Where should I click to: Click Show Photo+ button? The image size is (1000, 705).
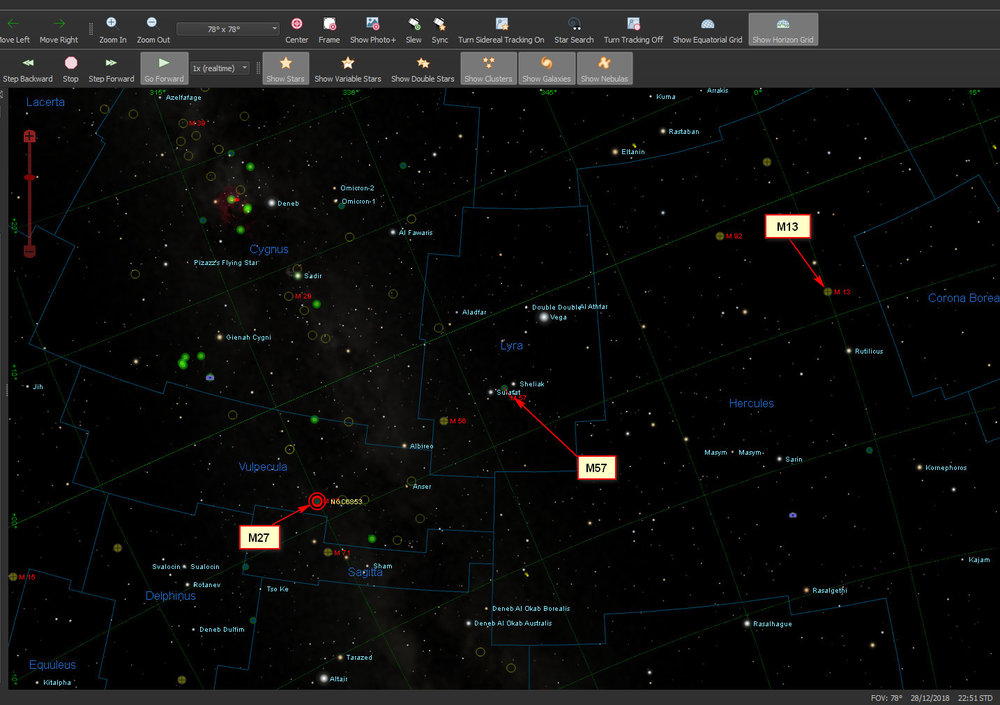[x=372, y=30]
